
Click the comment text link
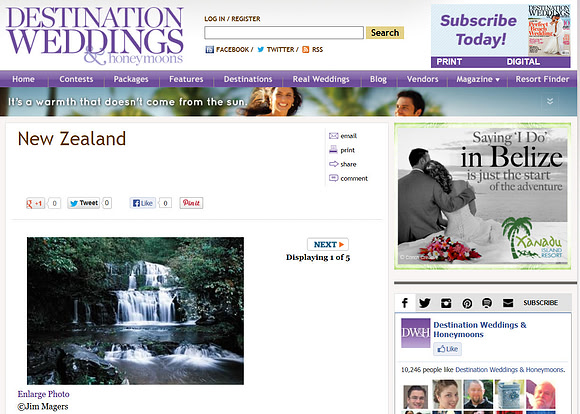[354, 178]
